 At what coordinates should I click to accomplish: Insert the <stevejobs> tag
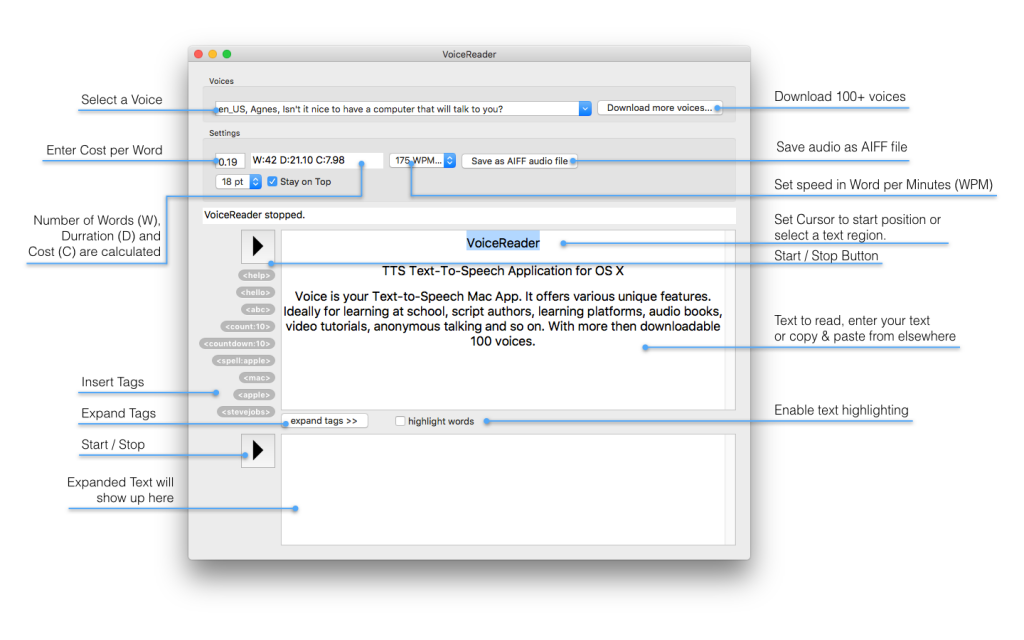(x=246, y=411)
